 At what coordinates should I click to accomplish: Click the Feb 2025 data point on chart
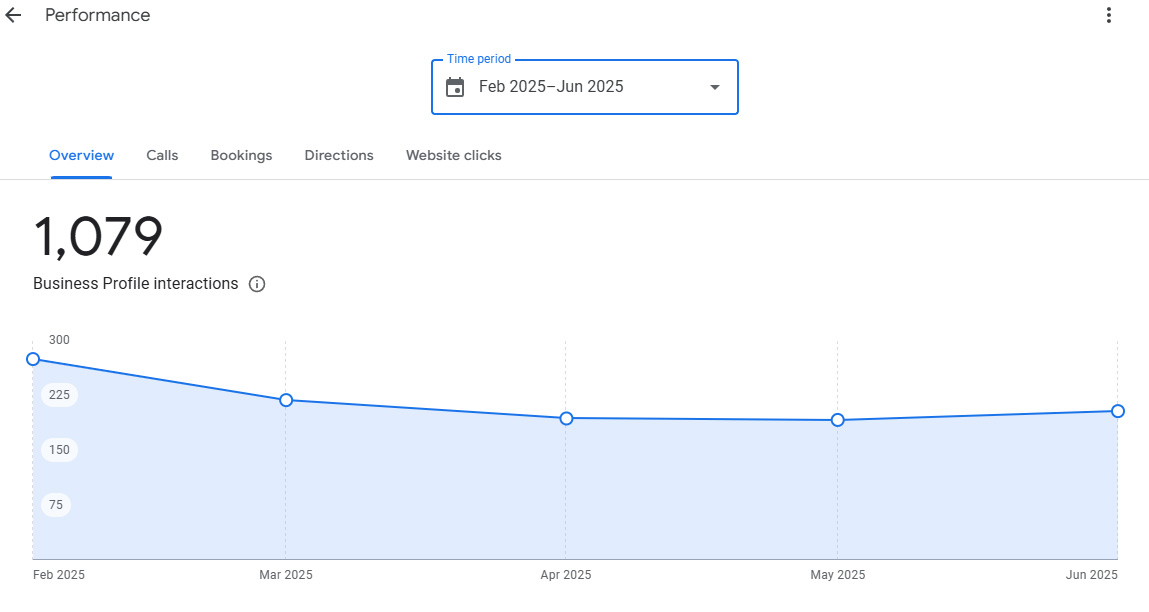click(33, 359)
